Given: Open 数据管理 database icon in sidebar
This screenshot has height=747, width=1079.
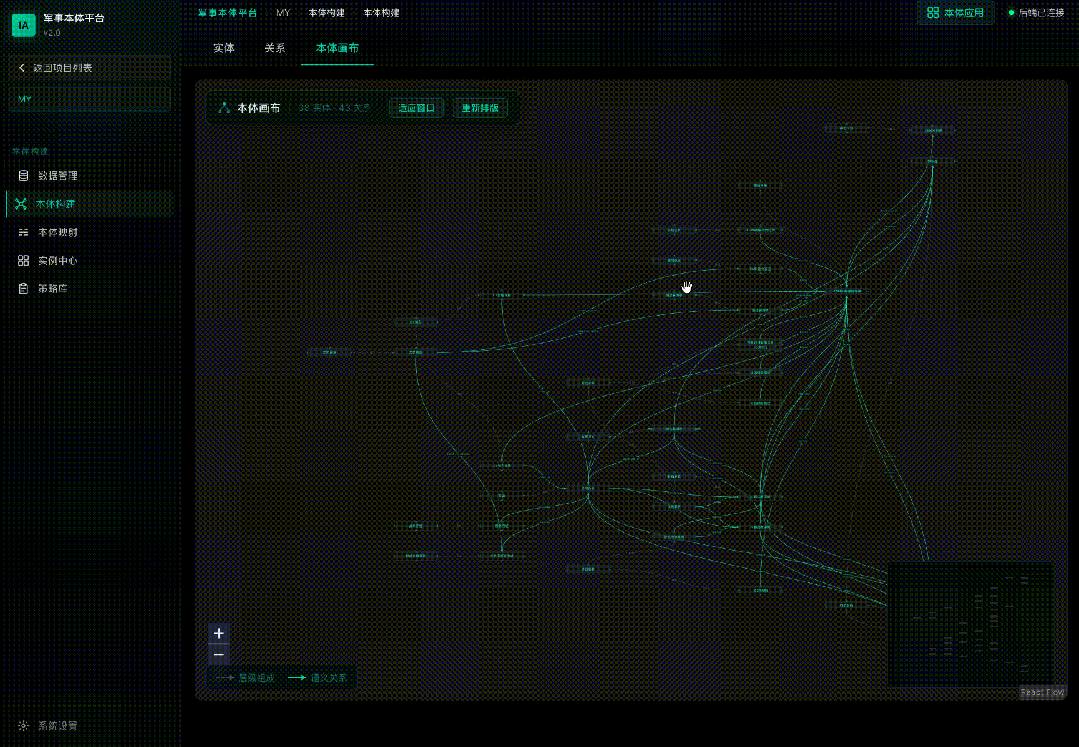Looking at the screenshot, I should (23, 175).
